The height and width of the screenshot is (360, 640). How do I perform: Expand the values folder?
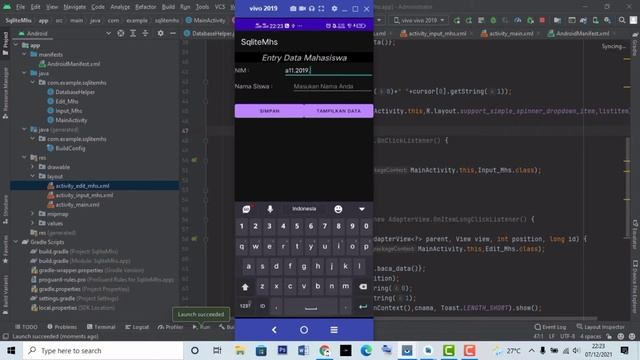point(33,223)
